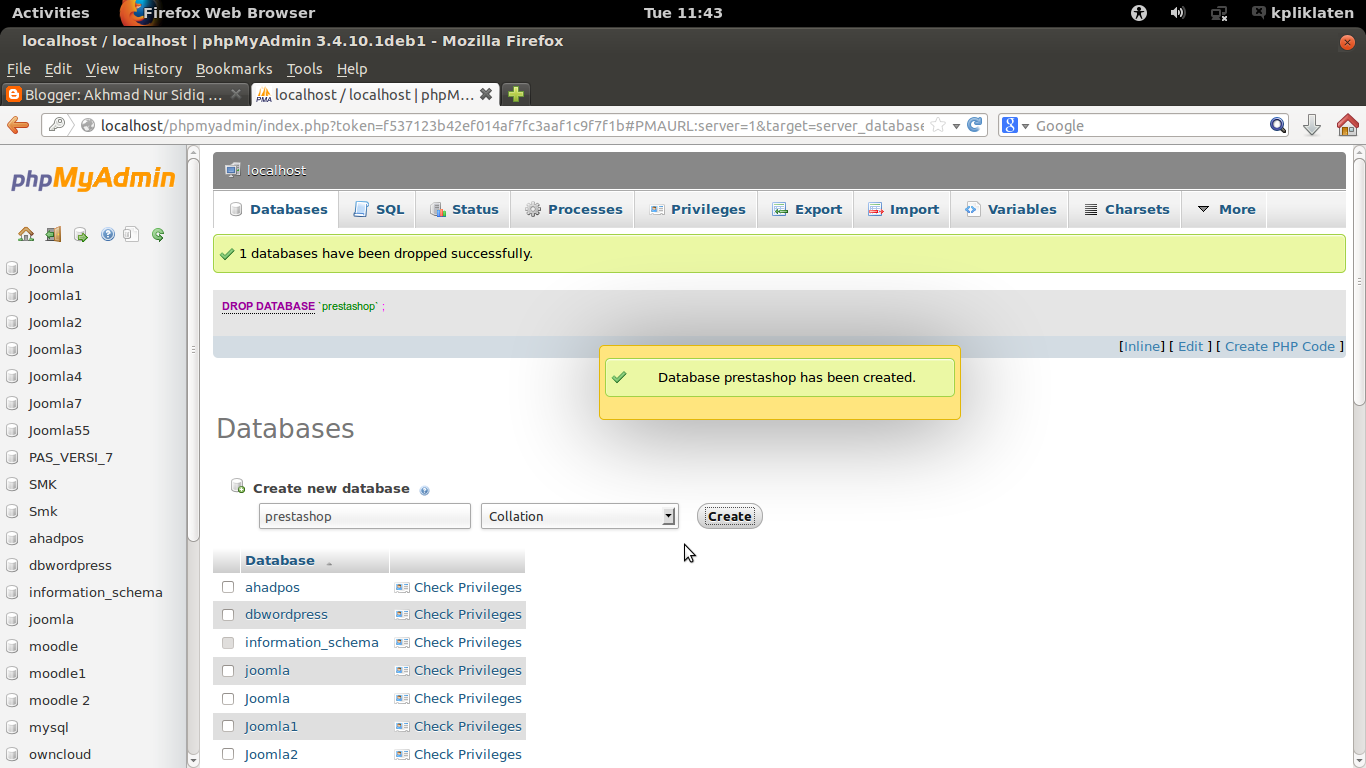1366x768 pixels.
Task: Sort by the Database column header
Action: (280, 560)
